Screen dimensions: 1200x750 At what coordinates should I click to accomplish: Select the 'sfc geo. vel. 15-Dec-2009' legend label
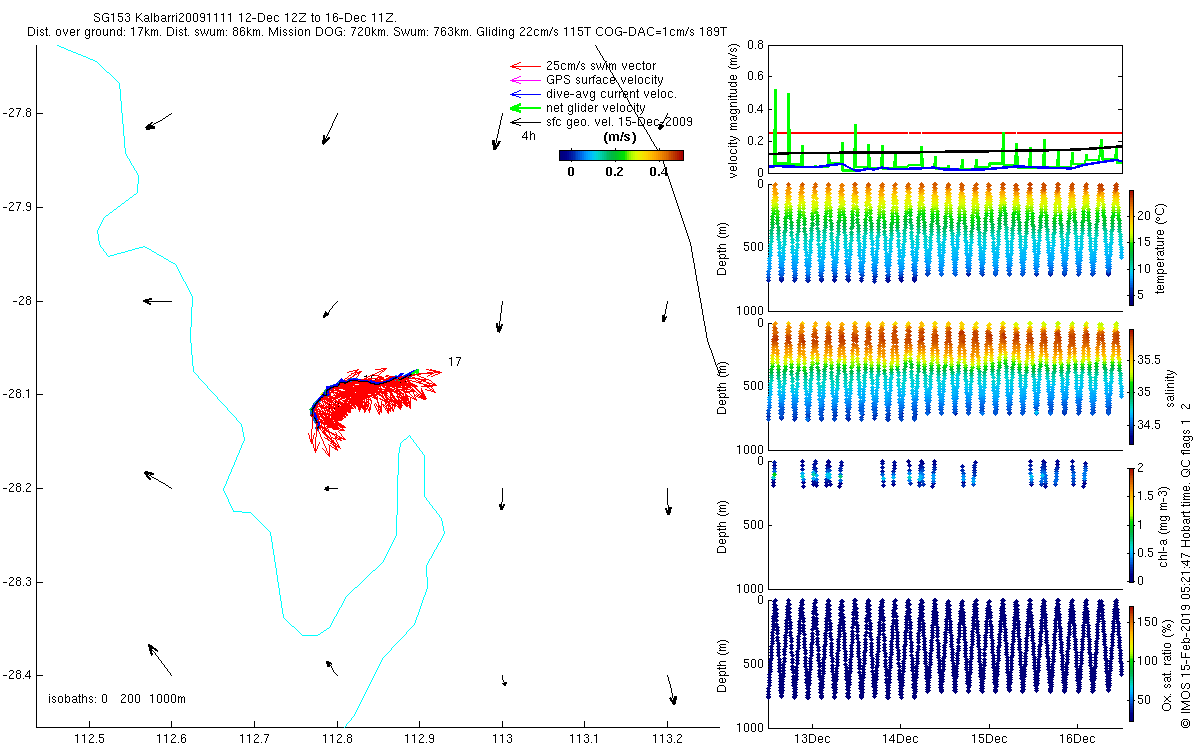pos(619,122)
